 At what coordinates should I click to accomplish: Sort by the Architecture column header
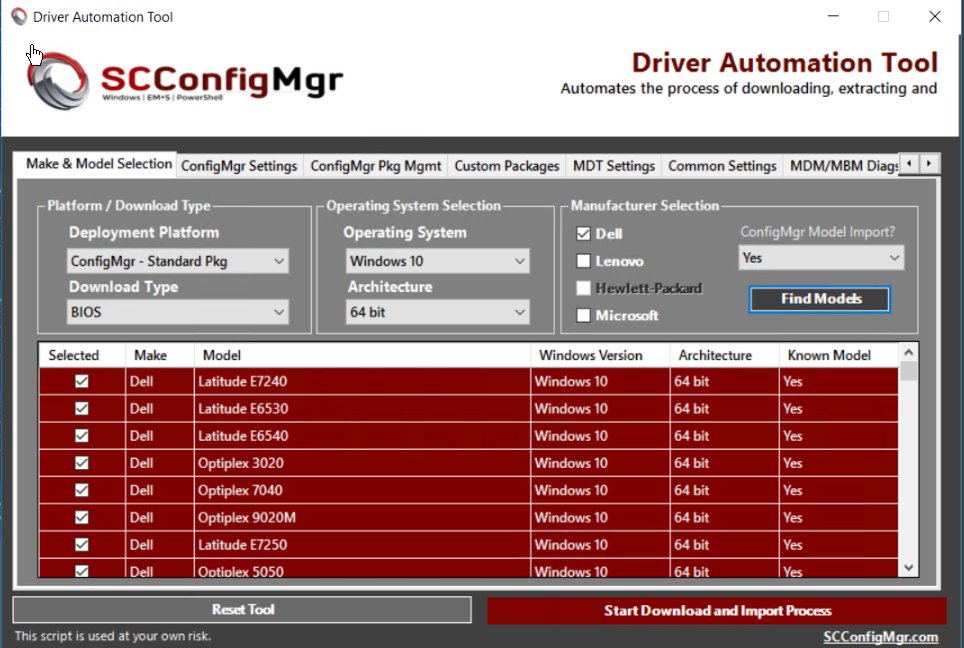coord(724,355)
